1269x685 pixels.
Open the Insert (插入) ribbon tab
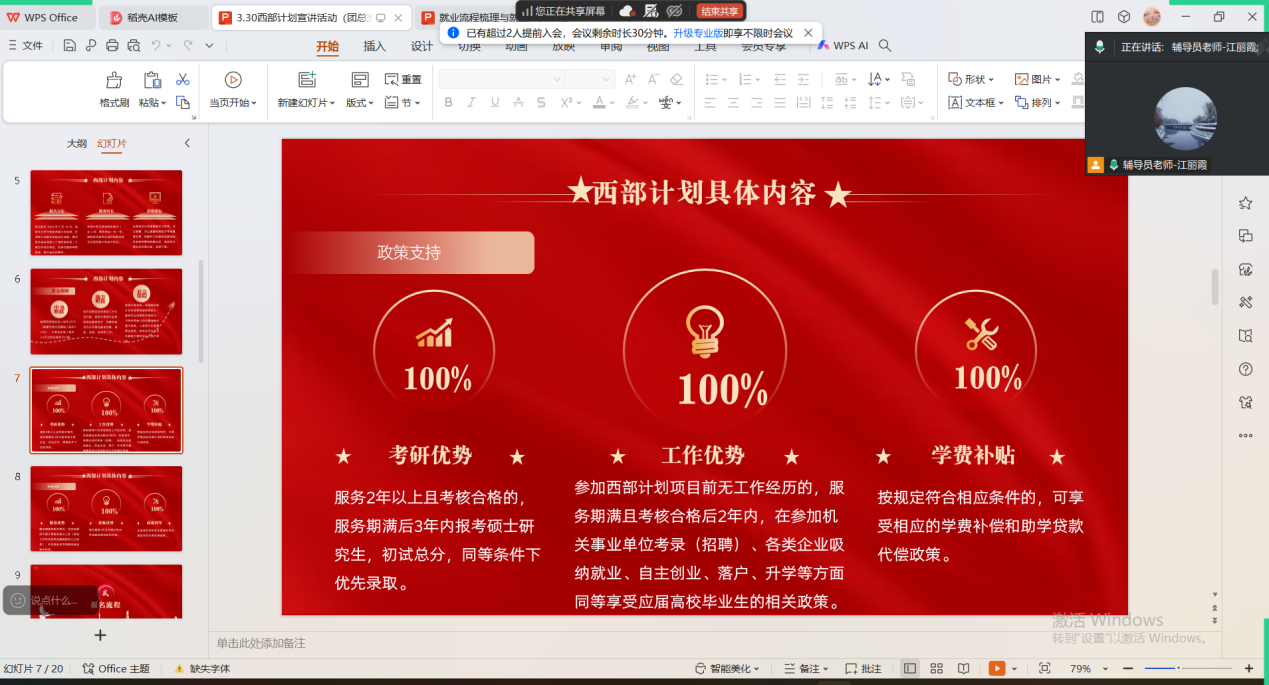click(x=374, y=46)
